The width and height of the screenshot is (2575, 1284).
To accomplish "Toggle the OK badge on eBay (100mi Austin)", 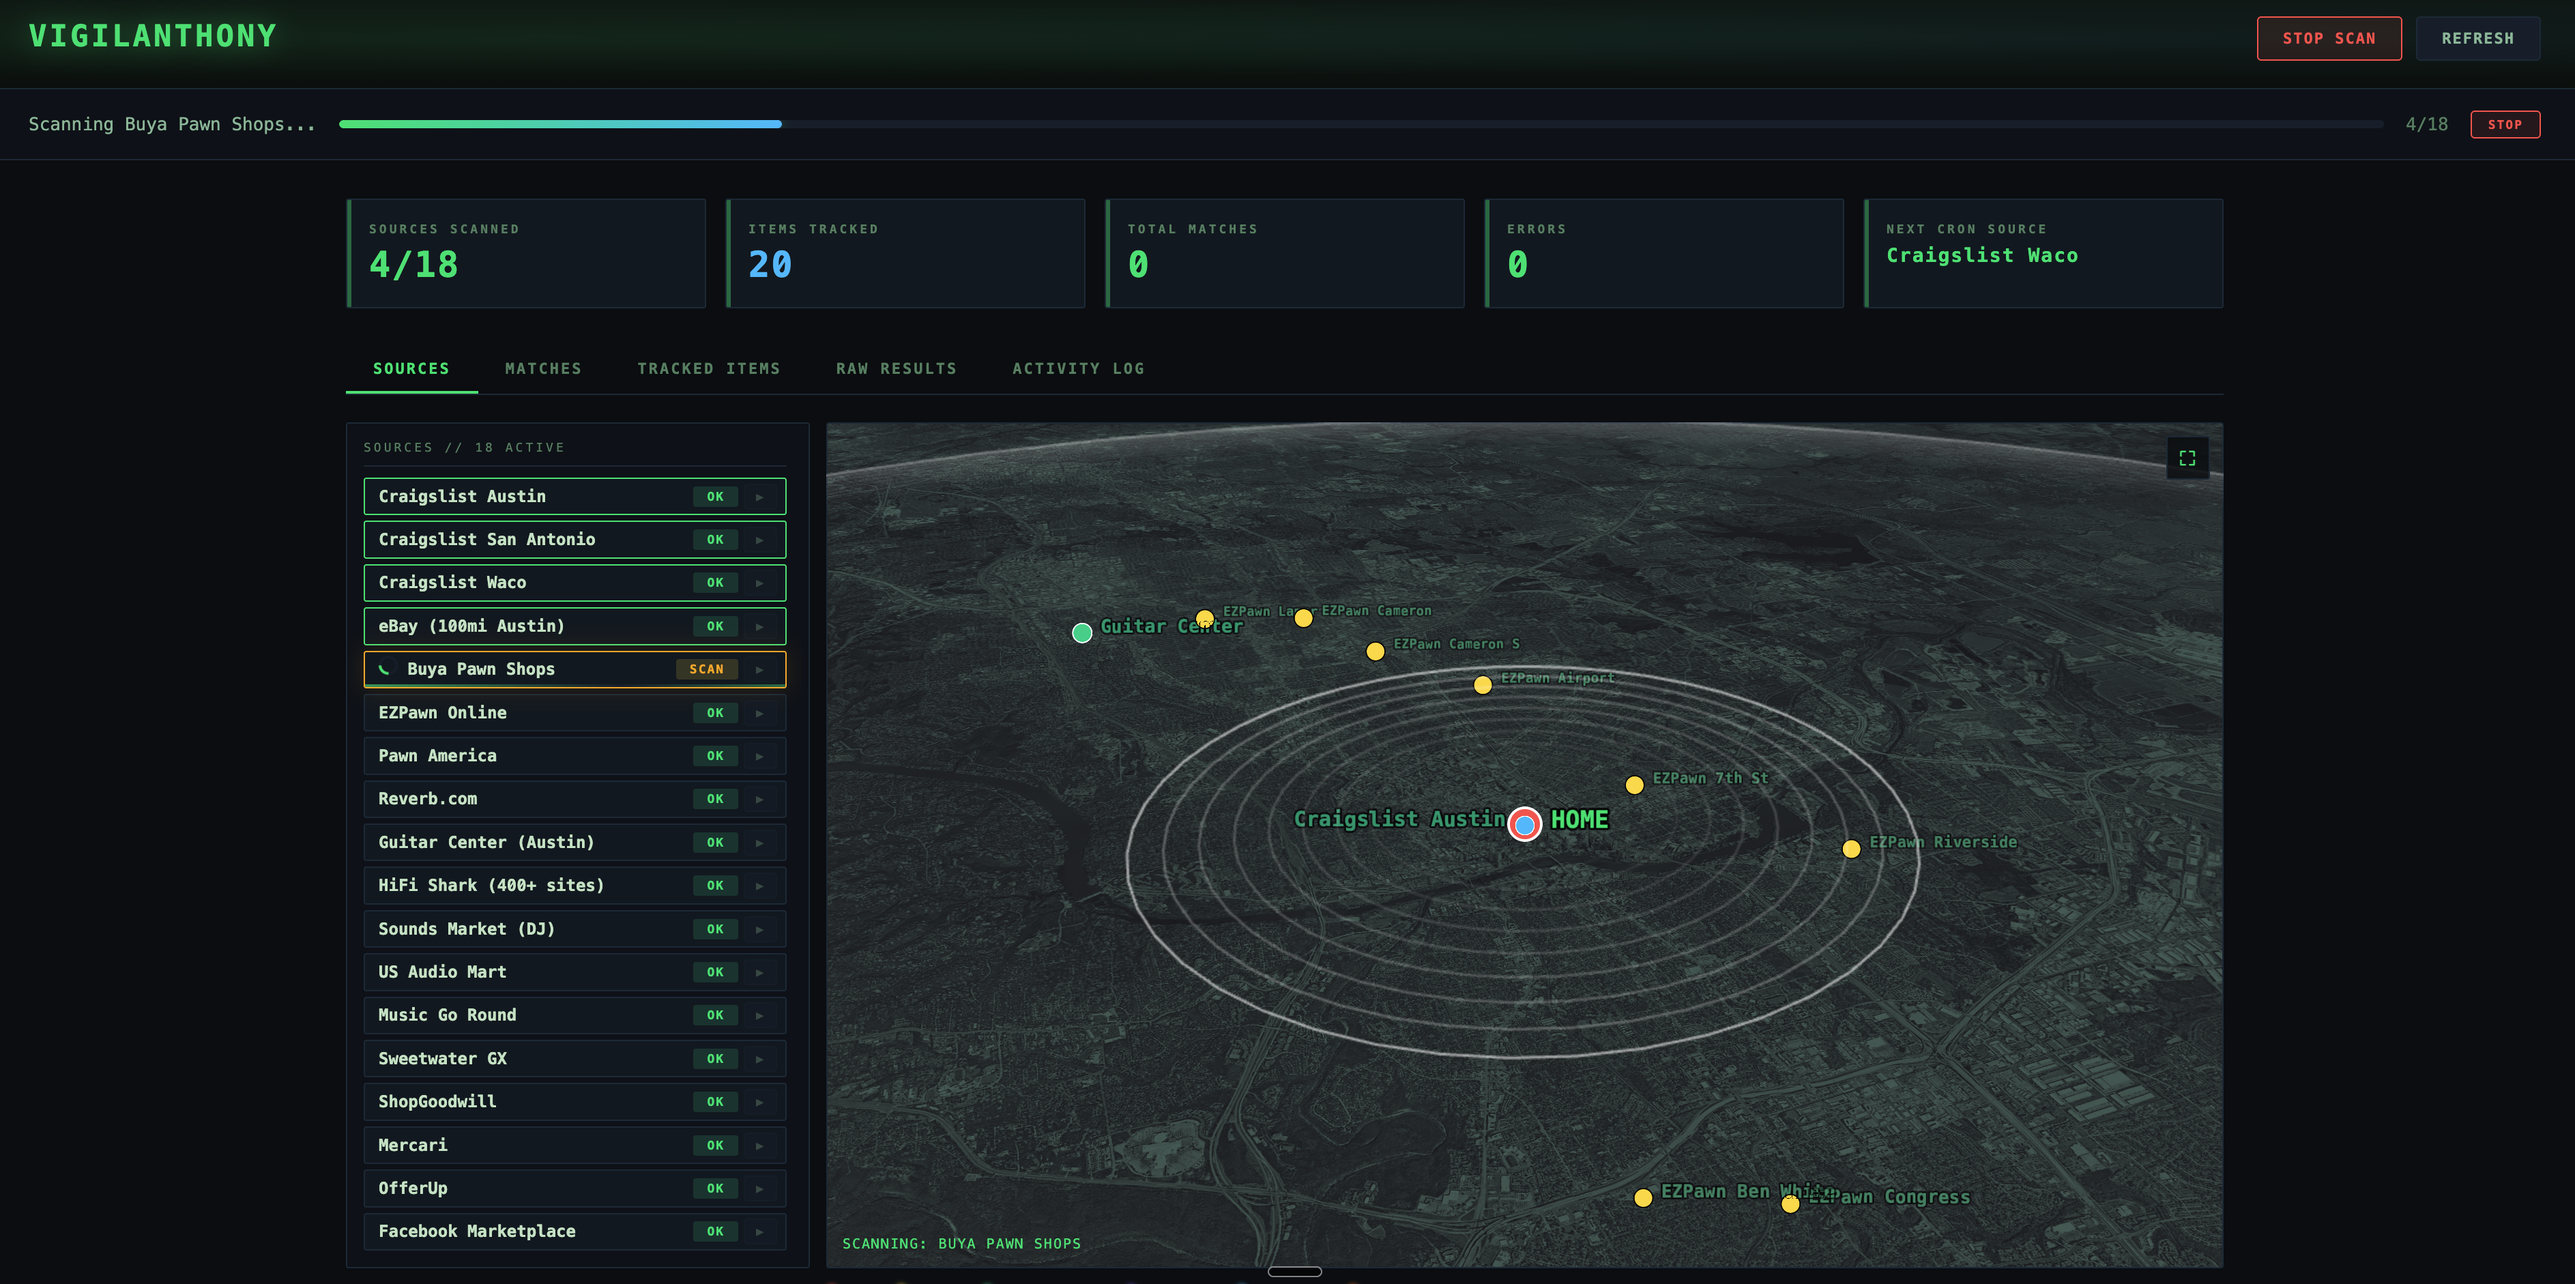I will pyautogui.click(x=714, y=626).
